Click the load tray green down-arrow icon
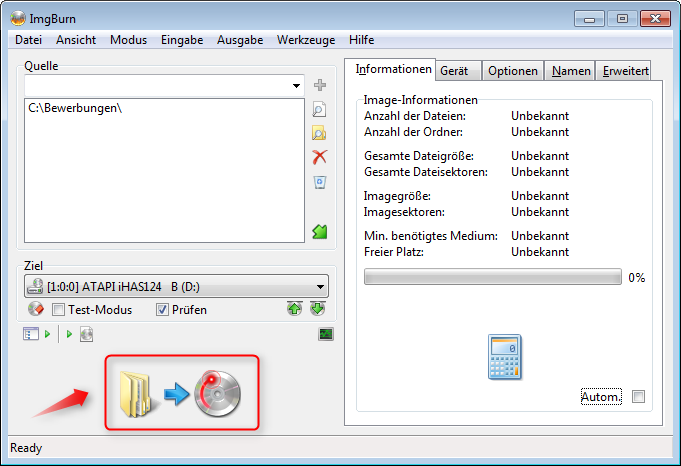This screenshot has height=466, width=681. pyautogui.click(x=317, y=309)
